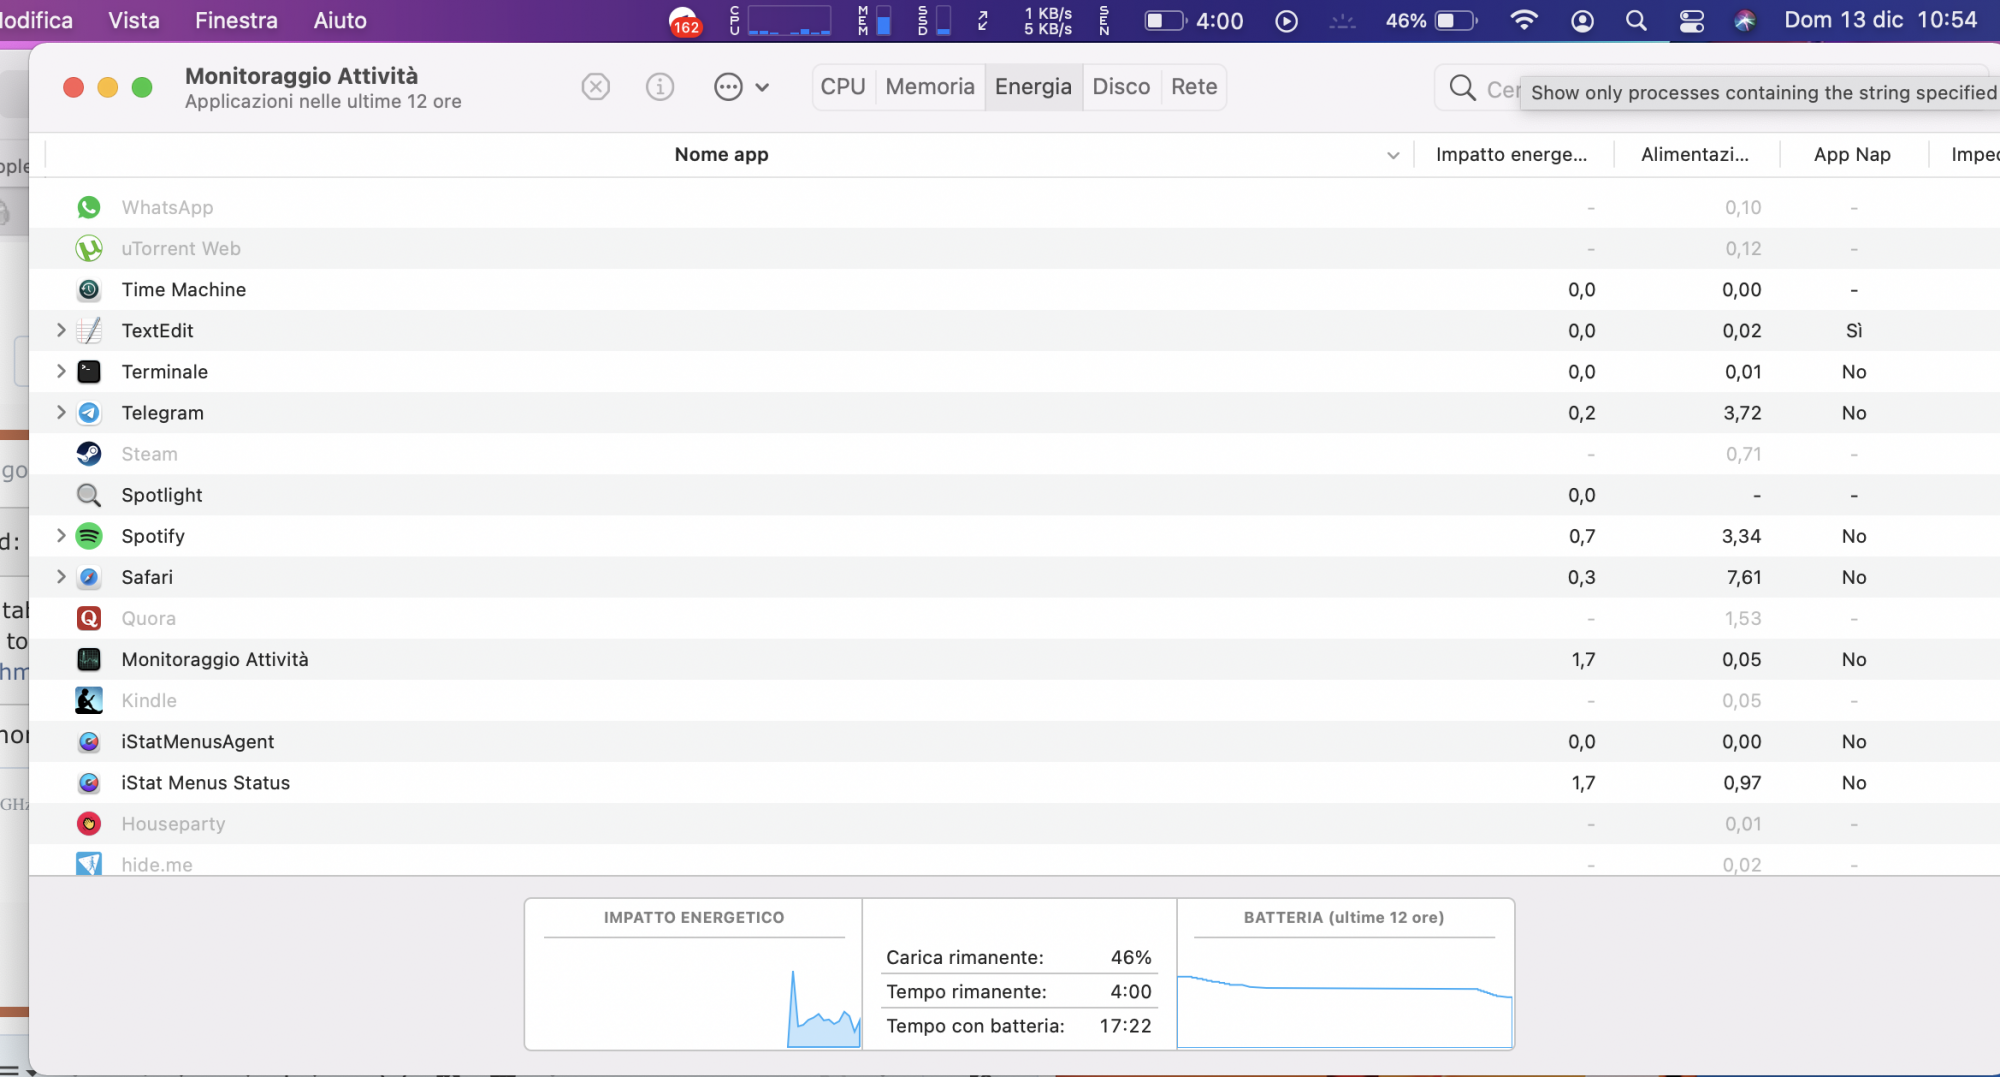This screenshot has height=1077, width=2000.
Task: Click the stop process (X) toolbar icon
Action: pyautogui.click(x=596, y=87)
